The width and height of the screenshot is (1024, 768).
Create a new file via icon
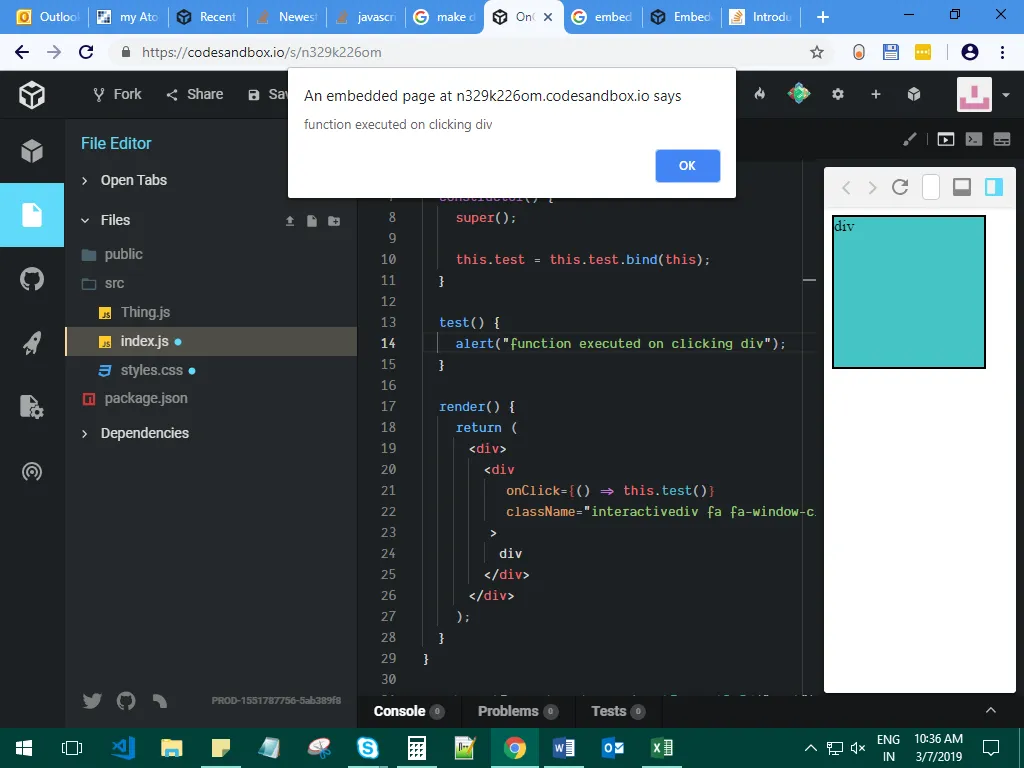(312, 221)
